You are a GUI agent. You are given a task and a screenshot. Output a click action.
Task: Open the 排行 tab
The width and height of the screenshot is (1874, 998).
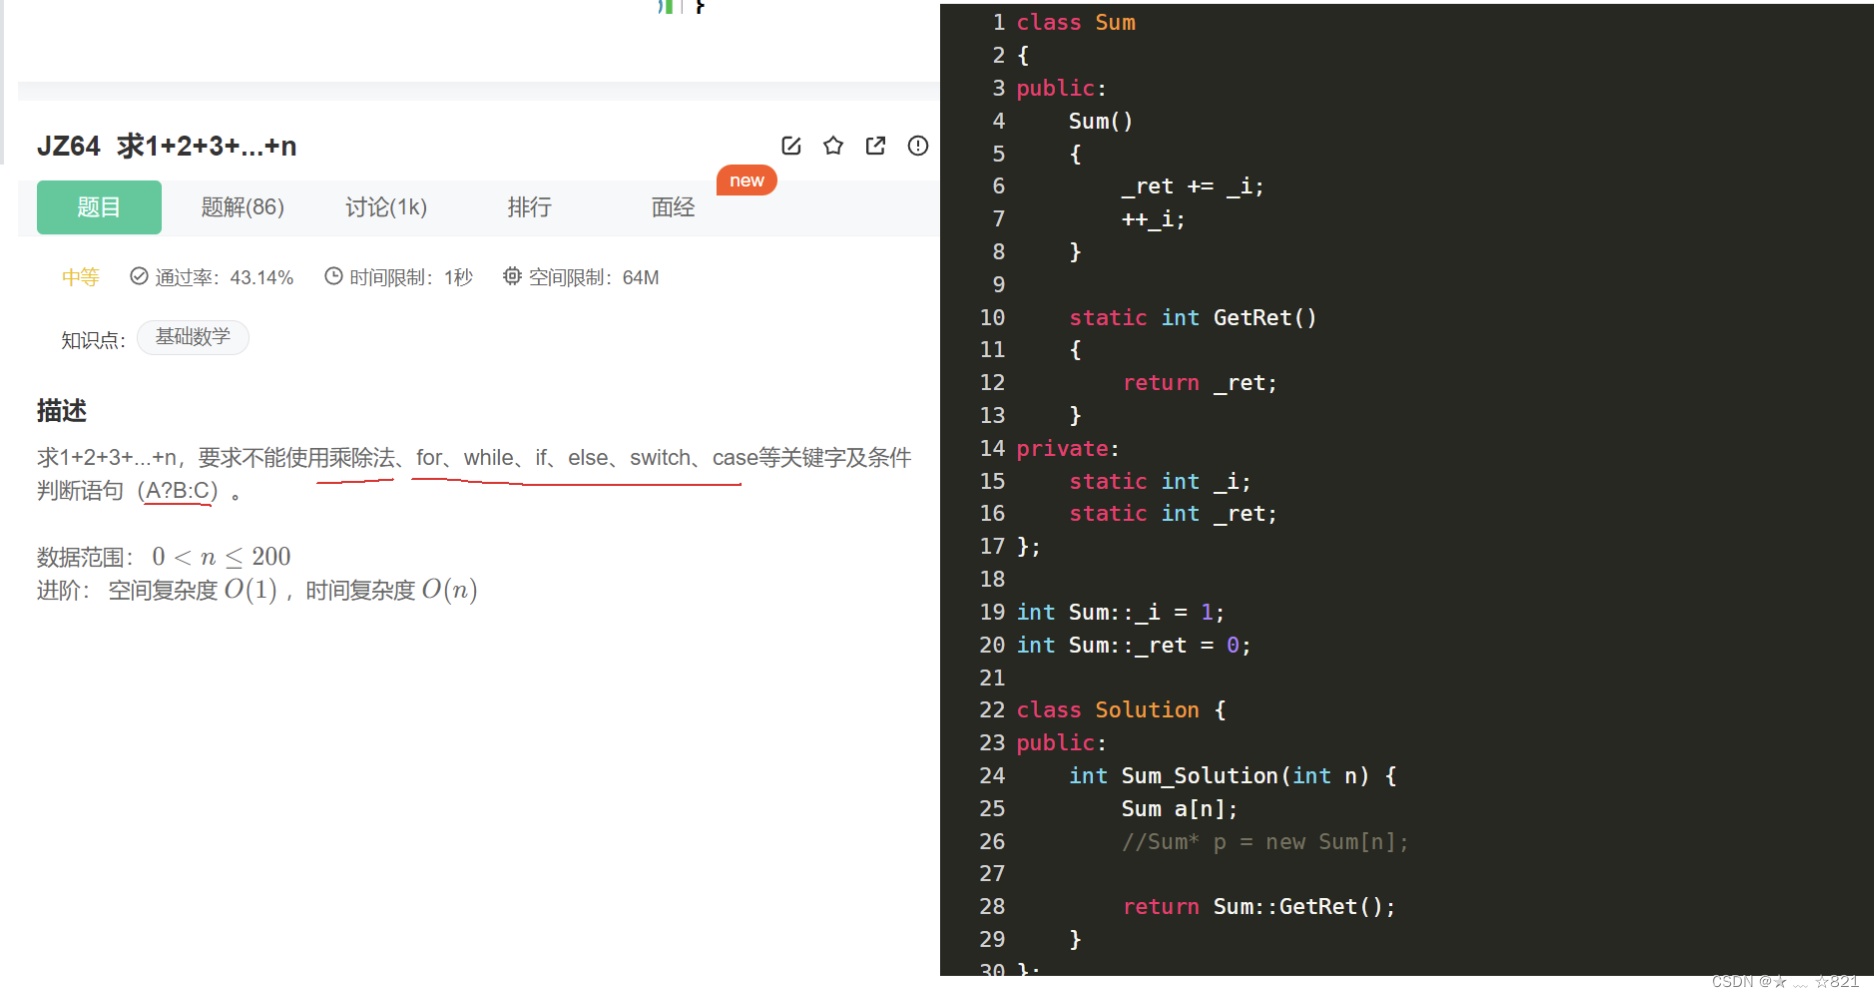[530, 207]
